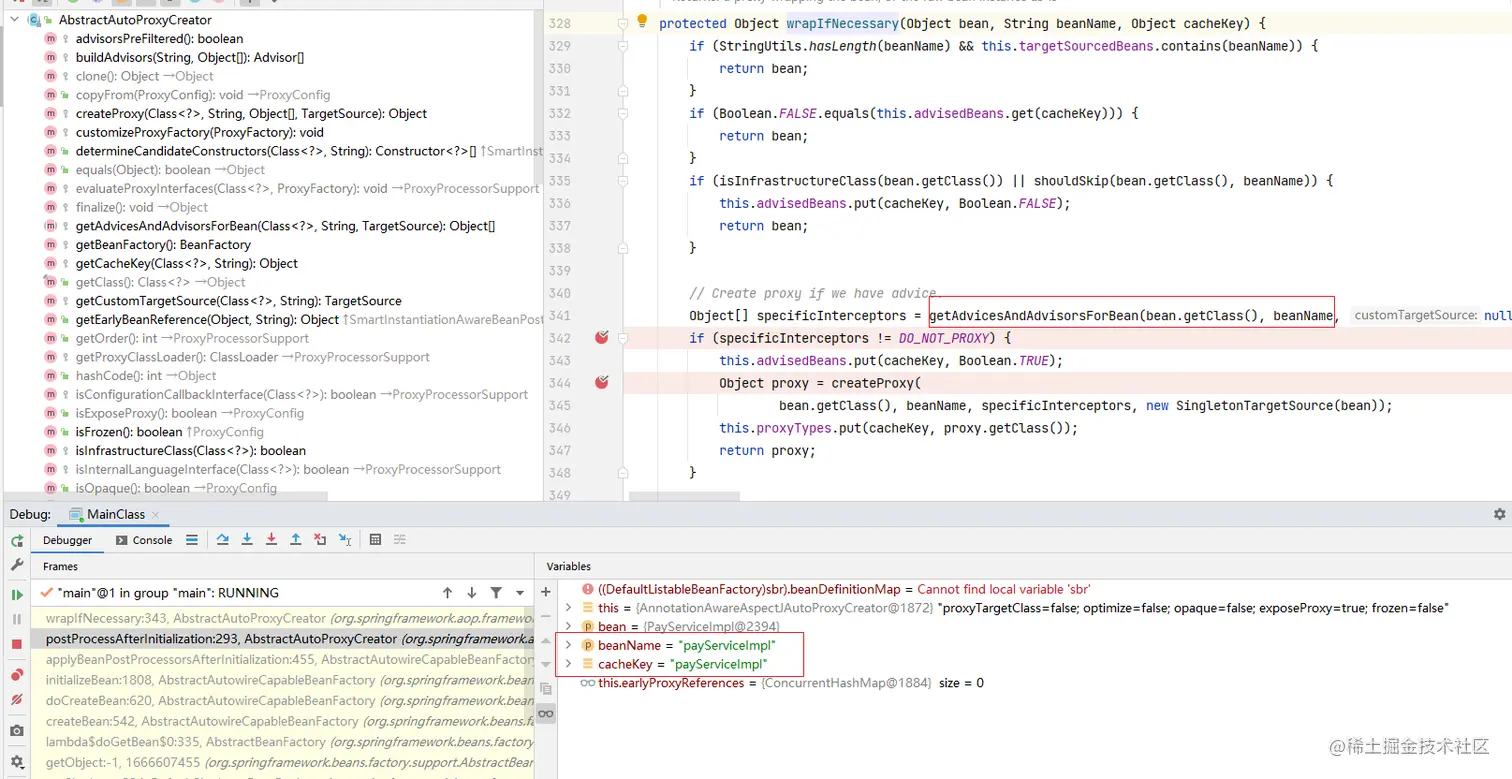Toggle Mute Breakpoints icon
1512x779 pixels.
pos(17,701)
